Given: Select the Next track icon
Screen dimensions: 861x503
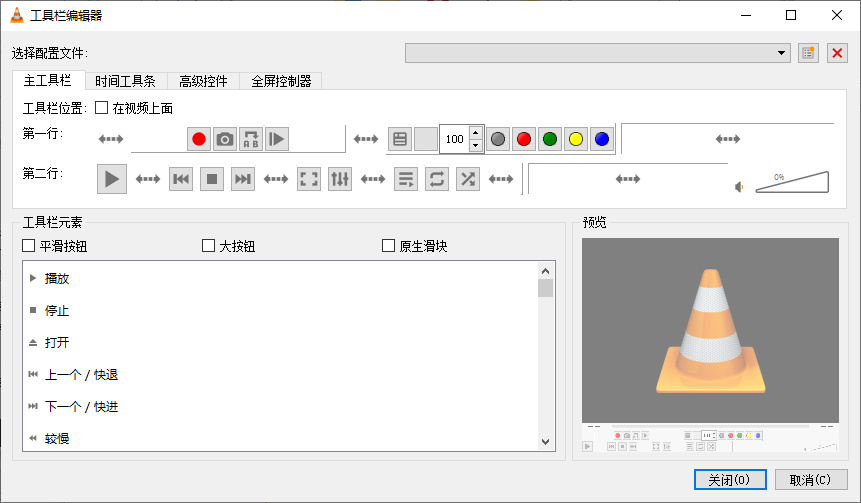Looking at the screenshot, I should point(243,179).
